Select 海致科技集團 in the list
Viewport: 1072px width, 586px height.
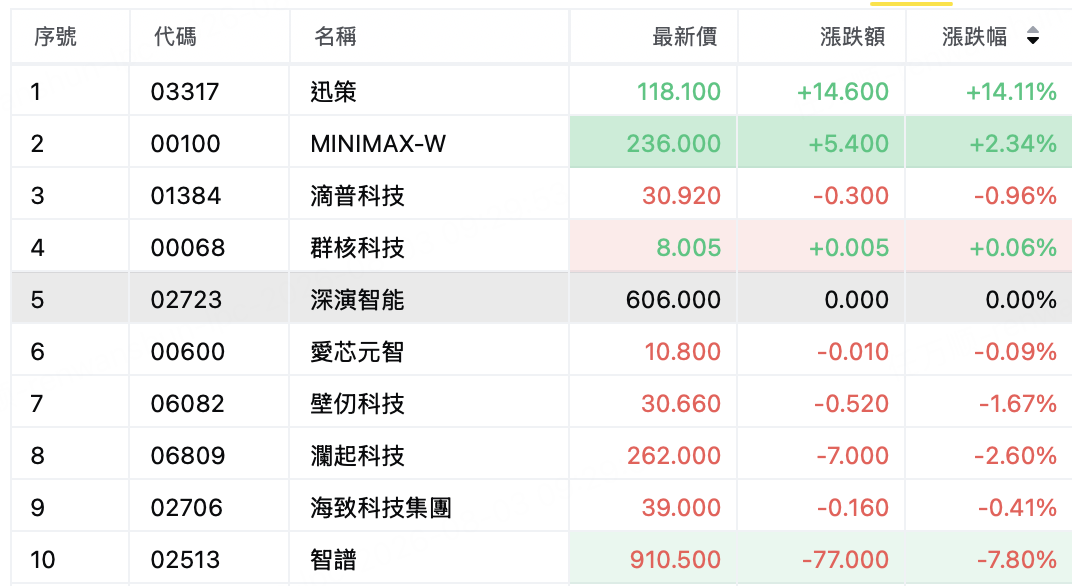tap(381, 507)
